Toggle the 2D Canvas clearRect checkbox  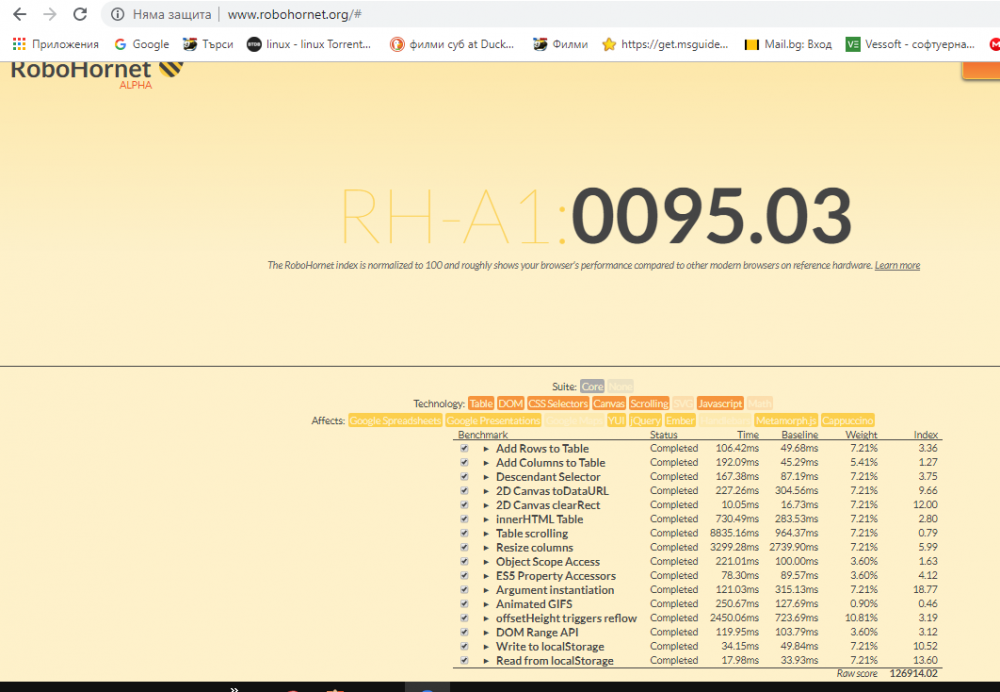pos(464,505)
